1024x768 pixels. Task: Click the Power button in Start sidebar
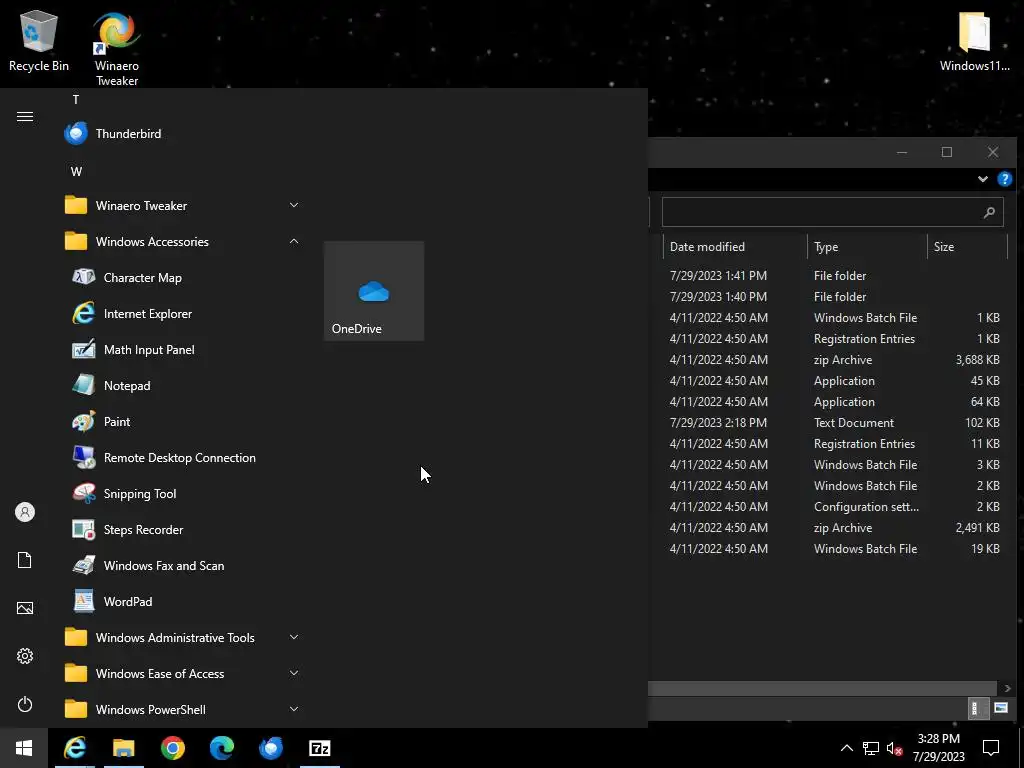tap(25, 704)
